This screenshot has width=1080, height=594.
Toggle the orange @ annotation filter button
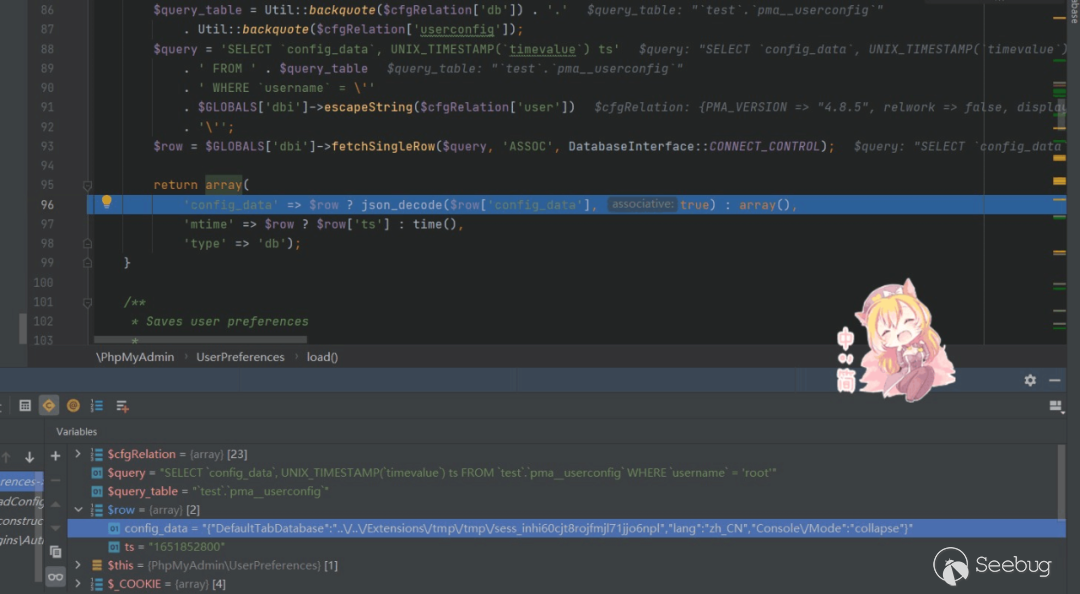(73, 406)
